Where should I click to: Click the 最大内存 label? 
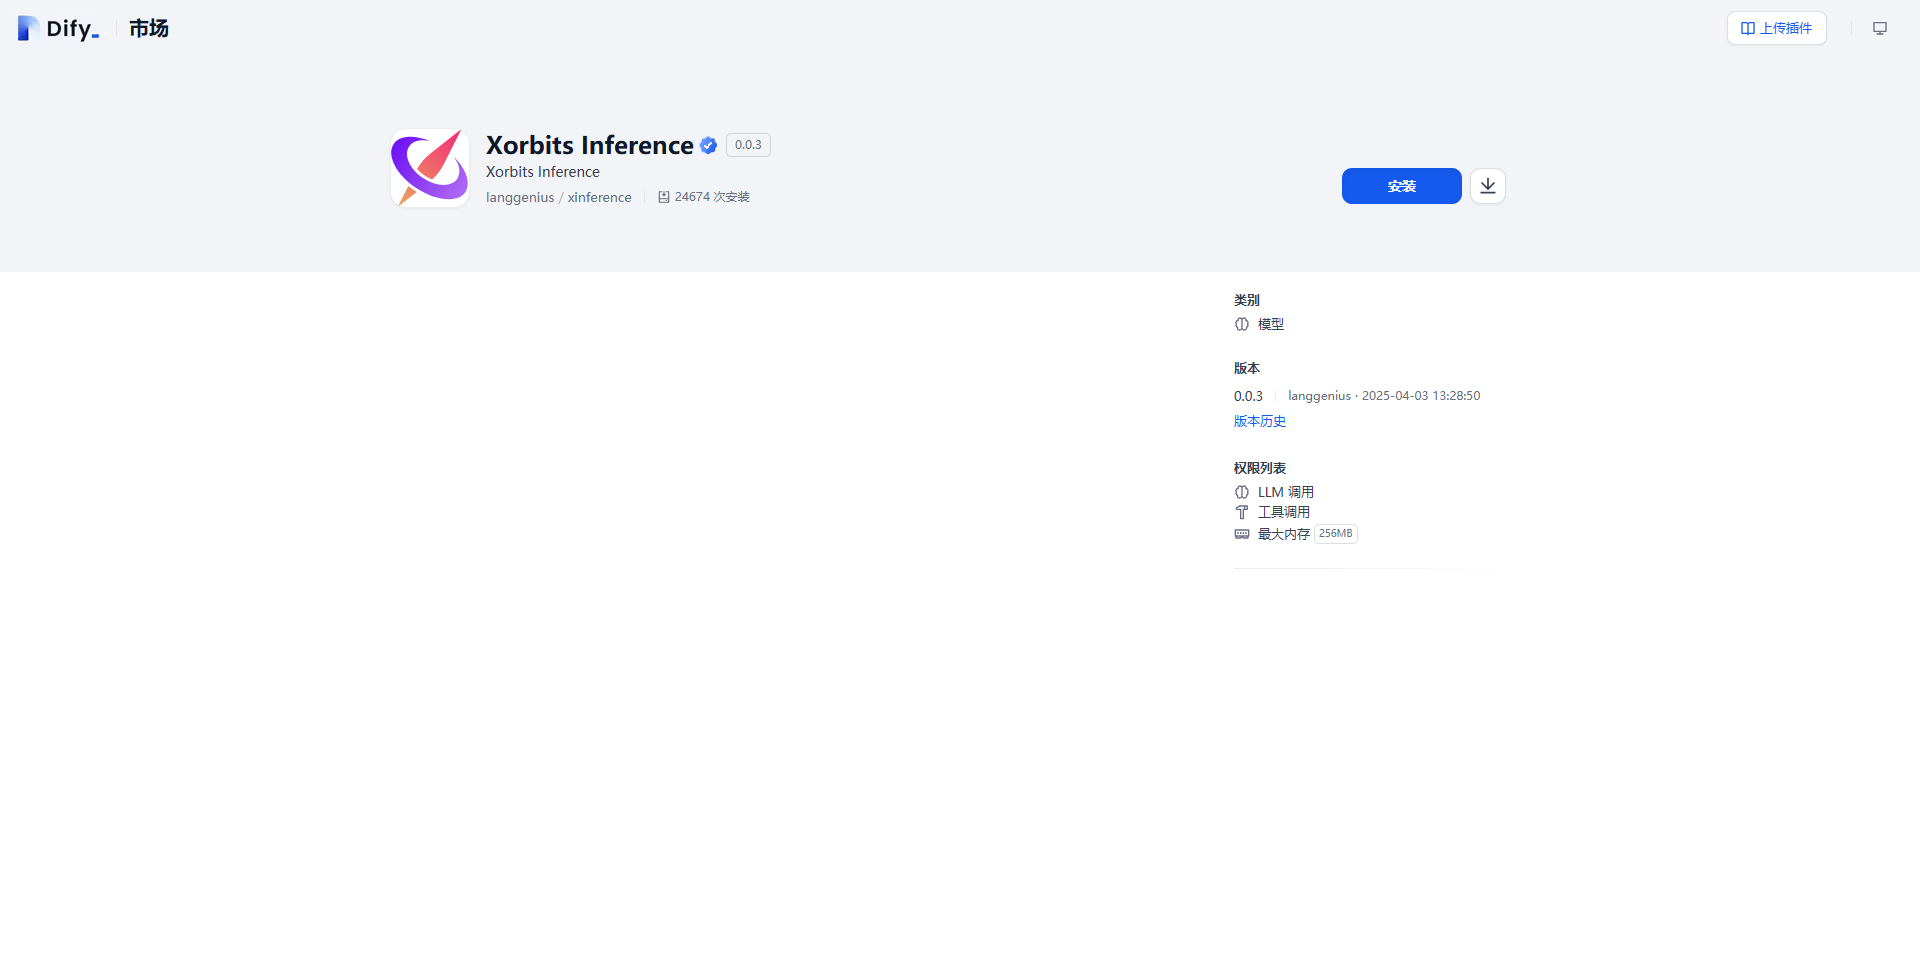point(1283,534)
